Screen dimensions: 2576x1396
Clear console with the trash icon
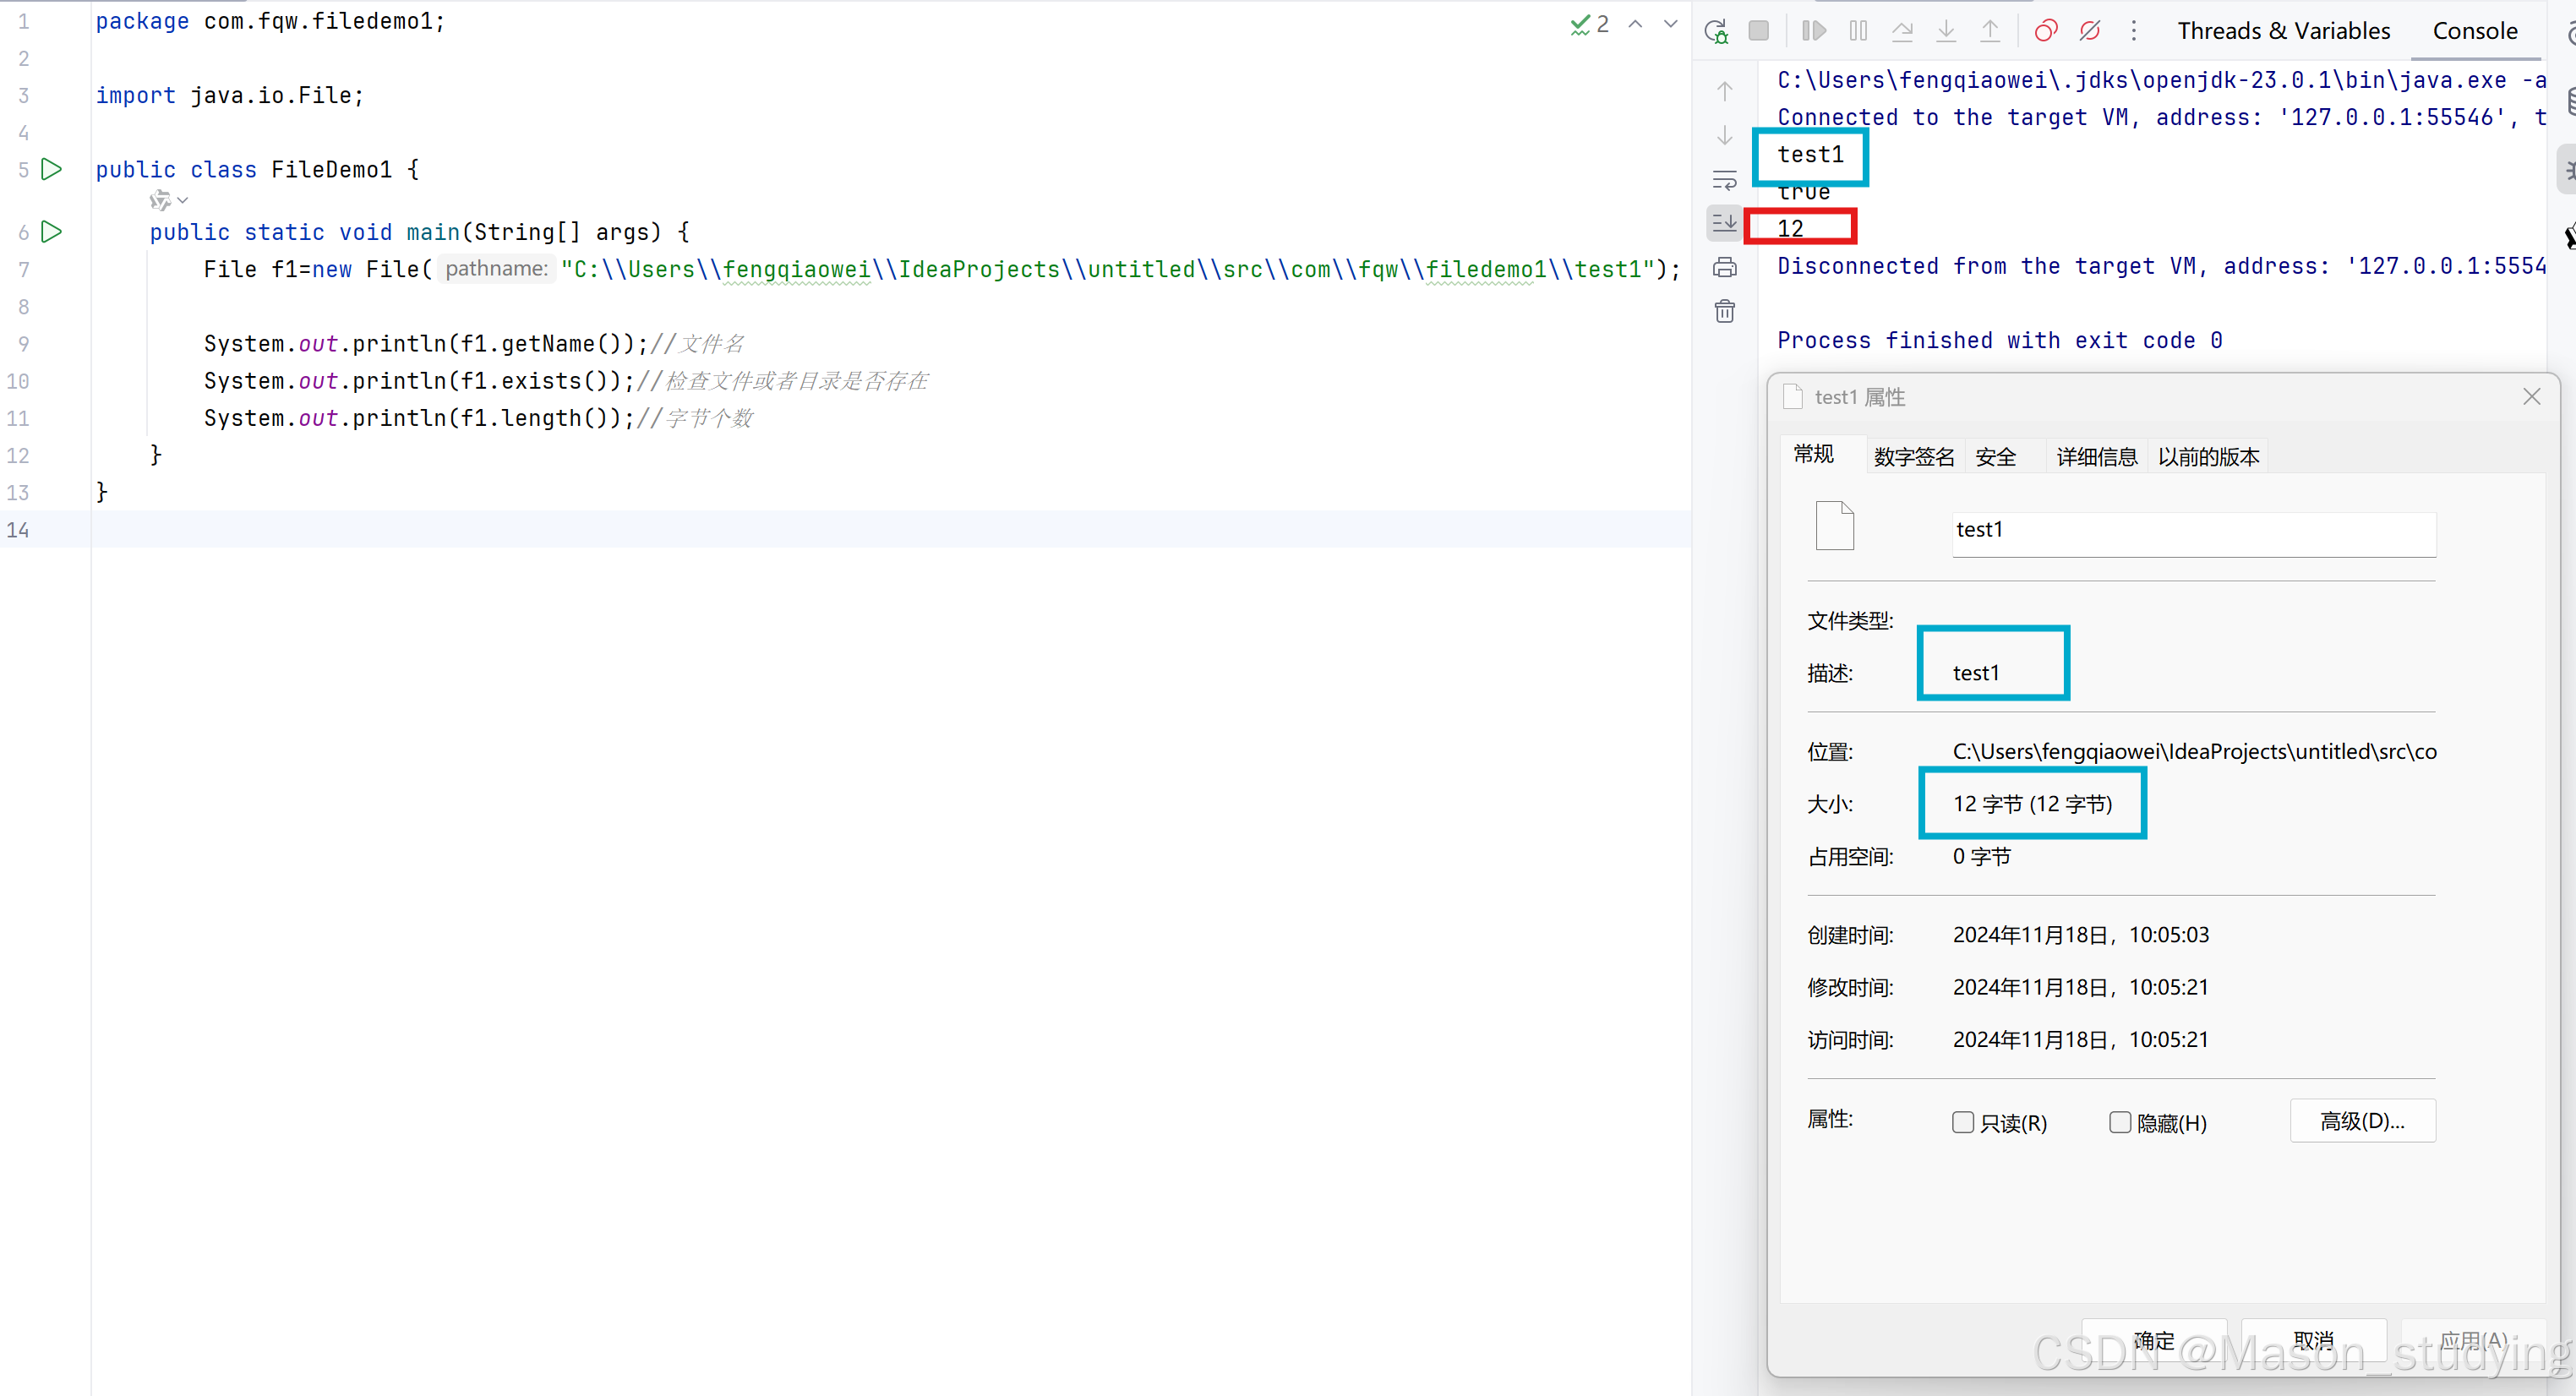(1725, 311)
